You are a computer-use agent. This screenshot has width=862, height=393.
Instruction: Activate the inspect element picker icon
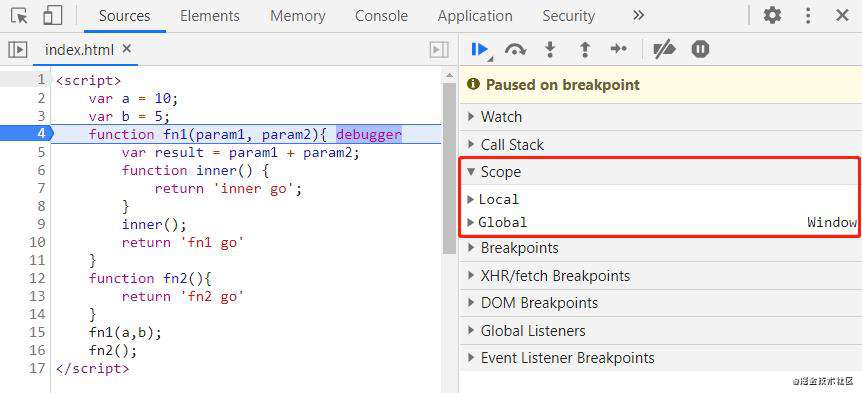click(x=20, y=16)
